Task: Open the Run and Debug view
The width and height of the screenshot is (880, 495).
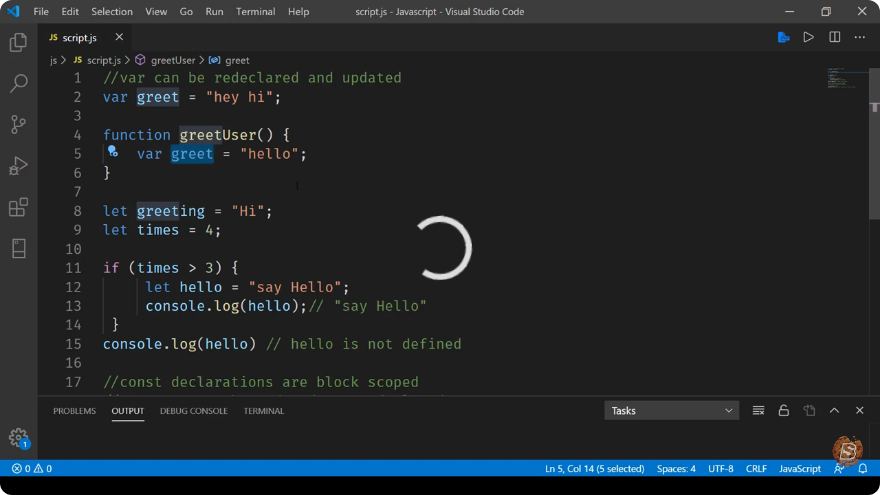Action: click(18, 166)
